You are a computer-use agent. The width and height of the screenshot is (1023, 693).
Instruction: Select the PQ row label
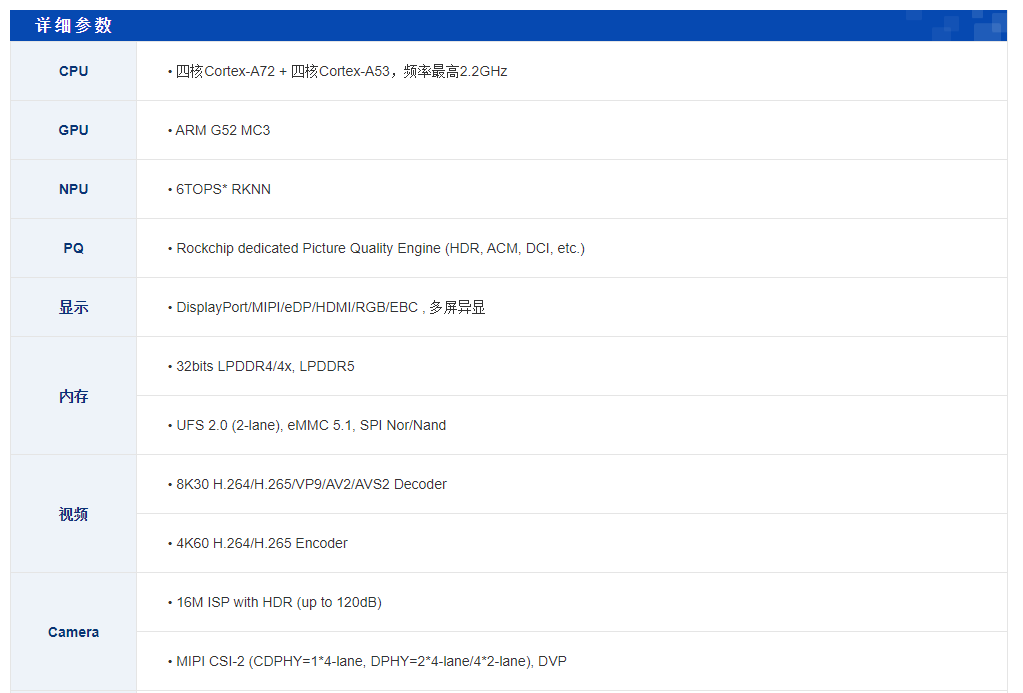click(x=74, y=248)
